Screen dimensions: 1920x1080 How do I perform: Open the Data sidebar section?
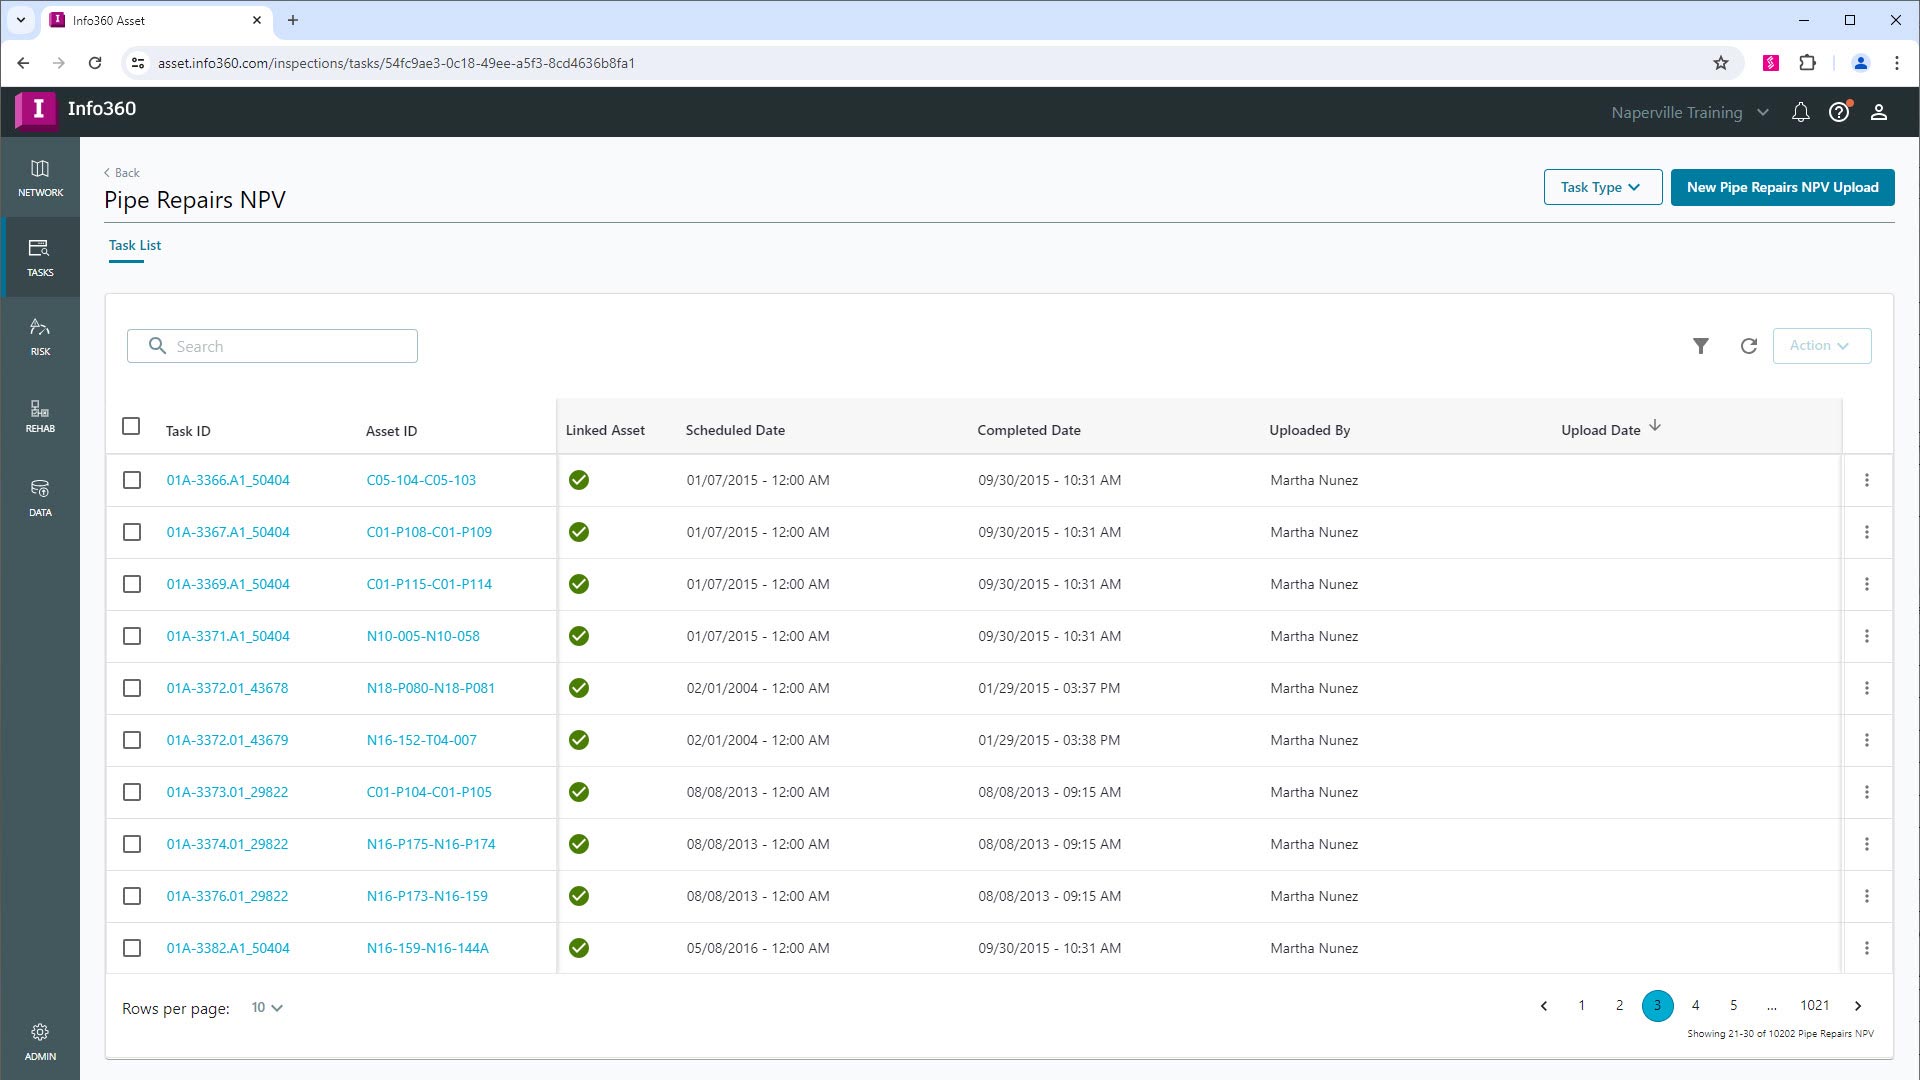(40, 497)
